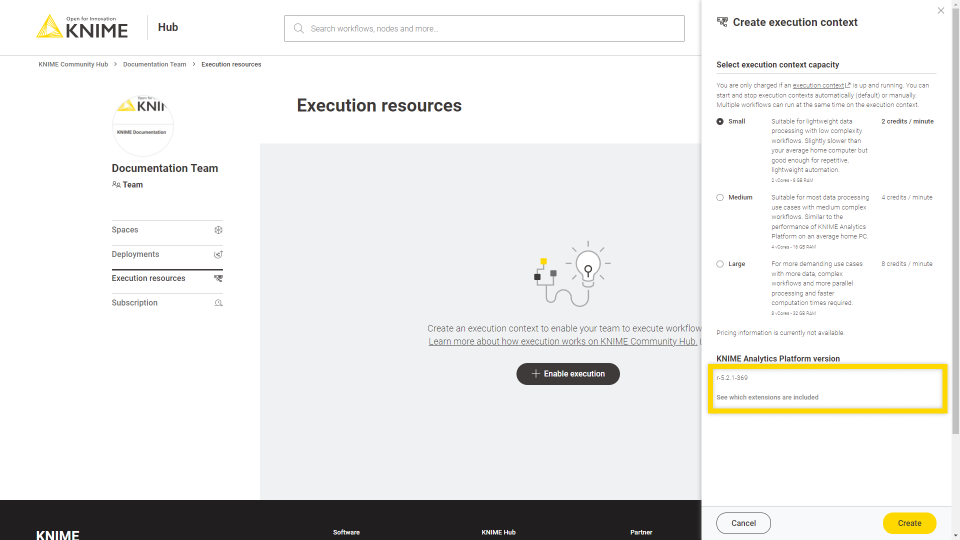Close the Create execution context panel
The height and width of the screenshot is (540, 960).
pyautogui.click(x=940, y=11)
